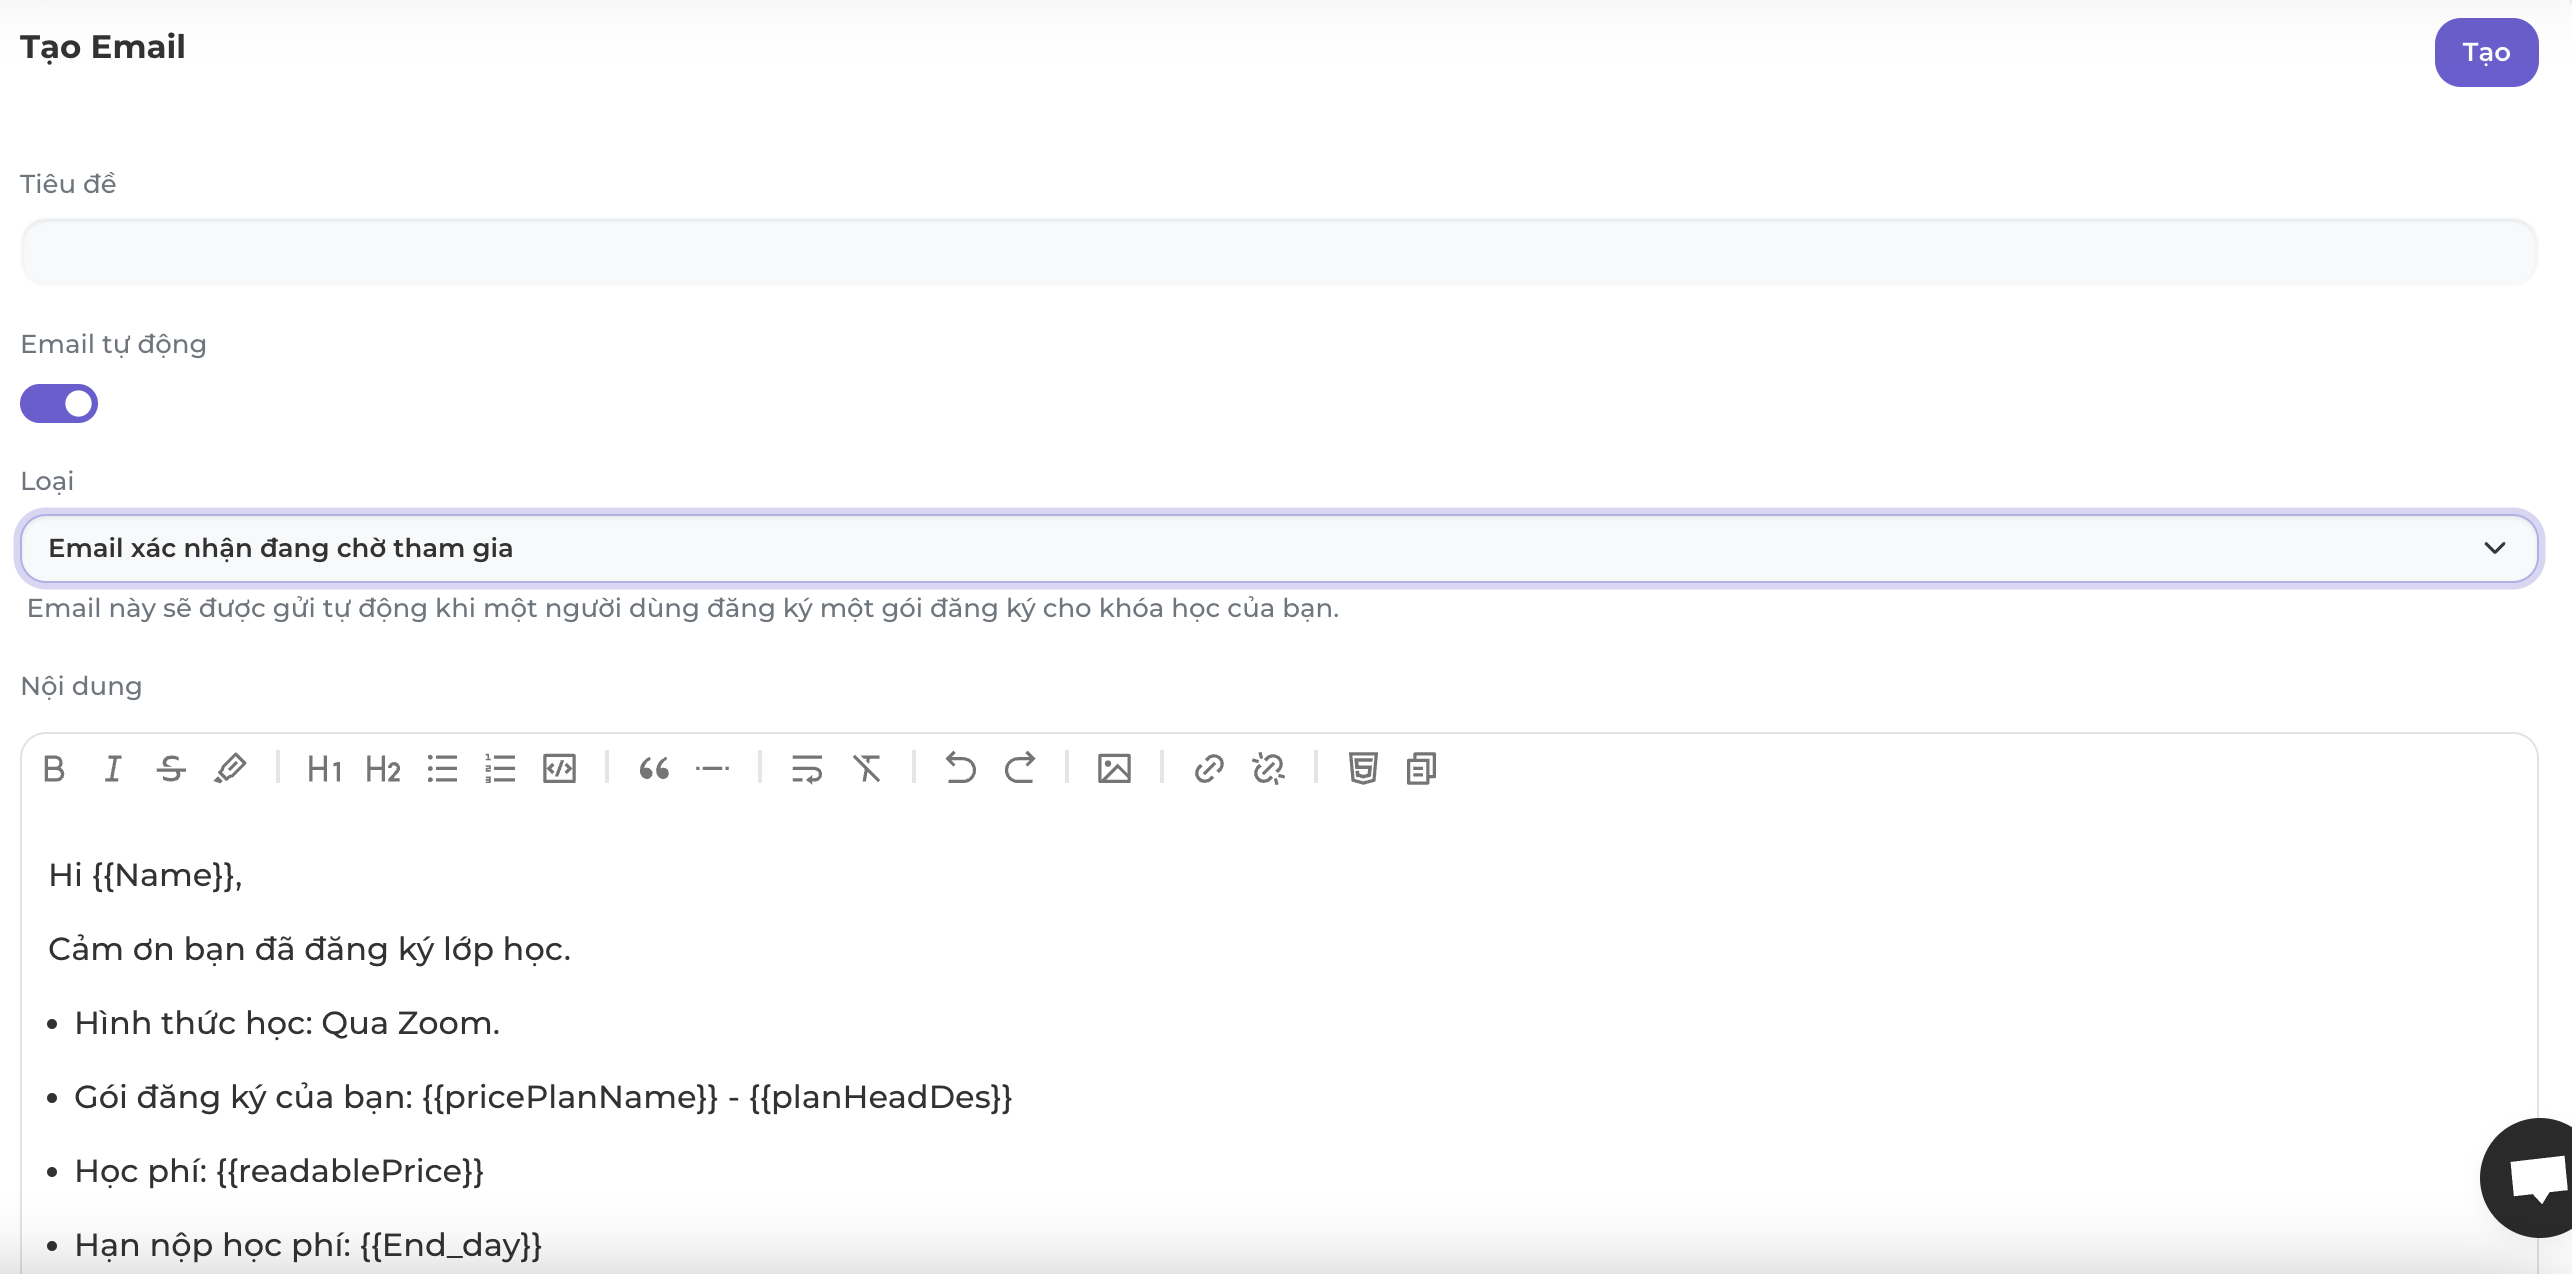Redo the last edit
This screenshot has height=1274, width=2572.
(x=1019, y=769)
